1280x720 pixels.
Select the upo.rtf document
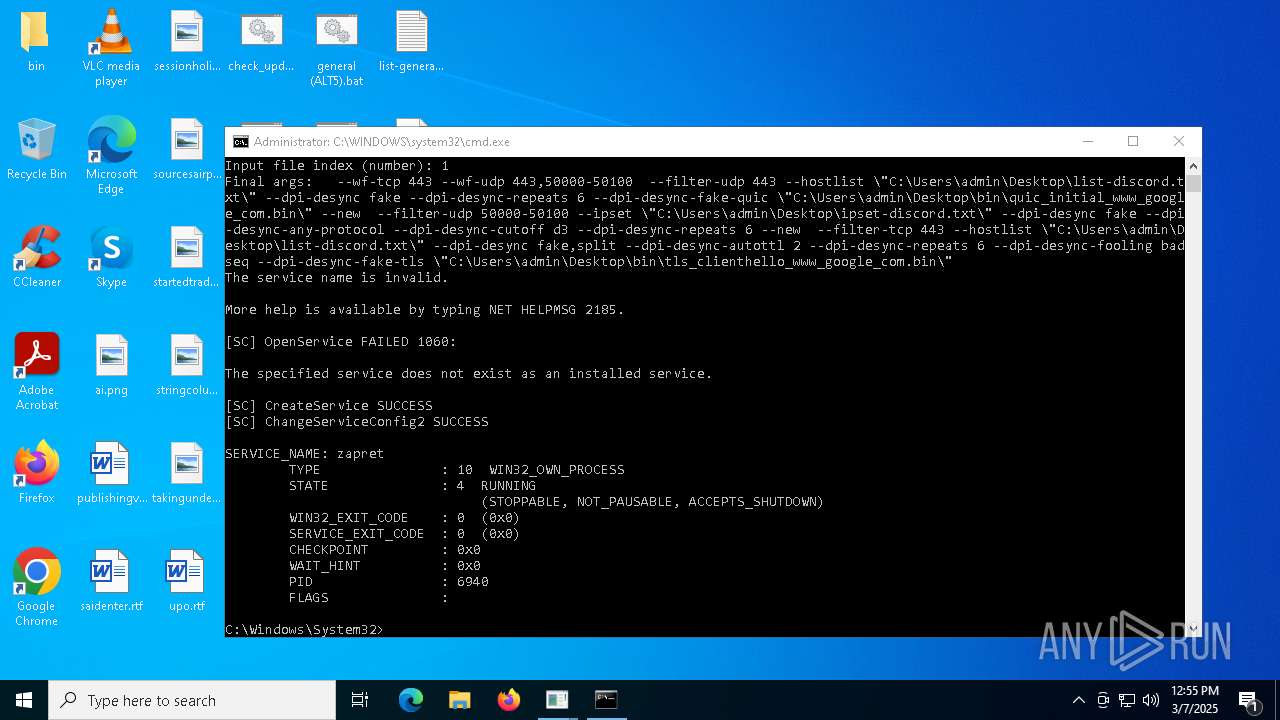click(187, 581)
